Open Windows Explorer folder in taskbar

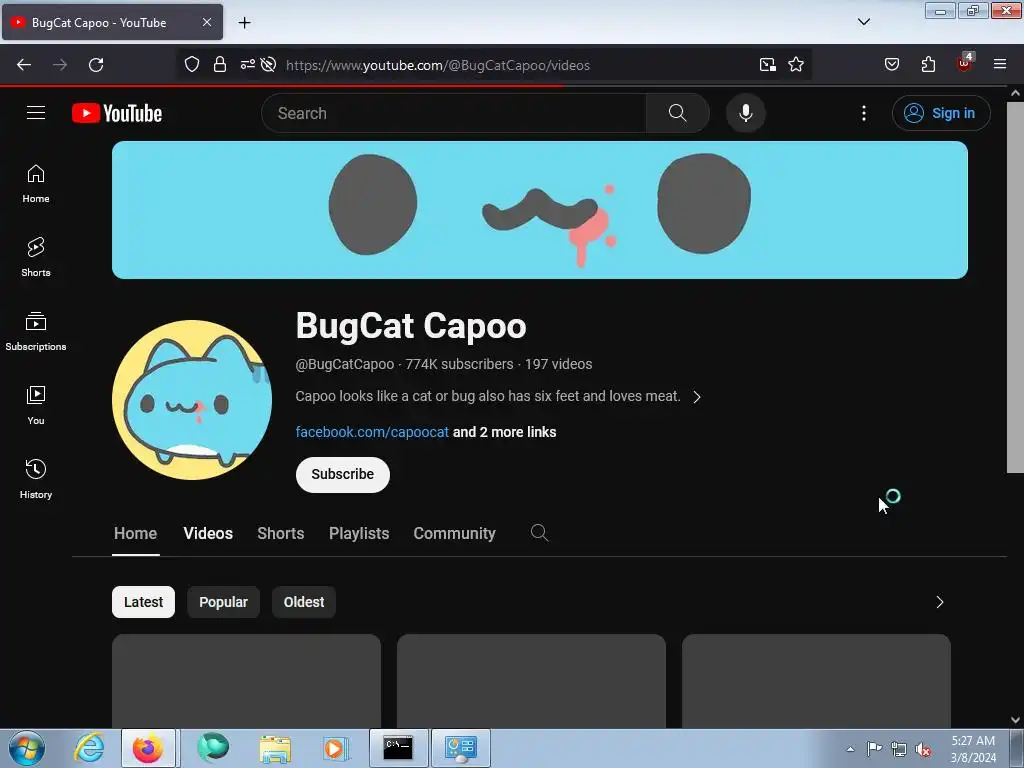point(275,748)
